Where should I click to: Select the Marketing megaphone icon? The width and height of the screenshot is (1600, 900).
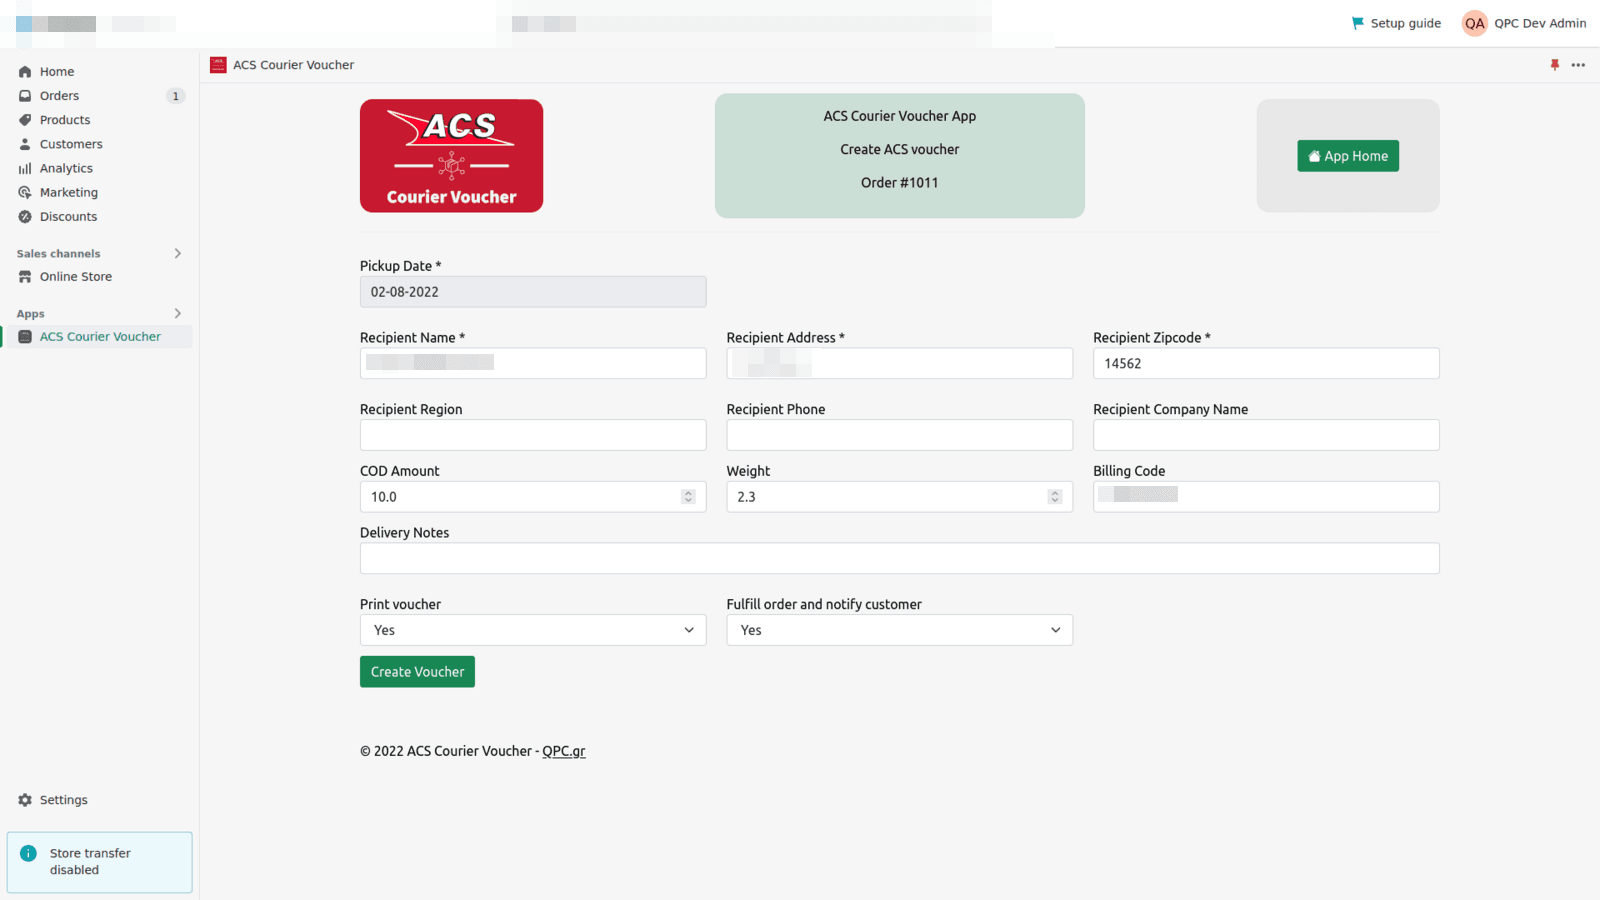(25, 192)
